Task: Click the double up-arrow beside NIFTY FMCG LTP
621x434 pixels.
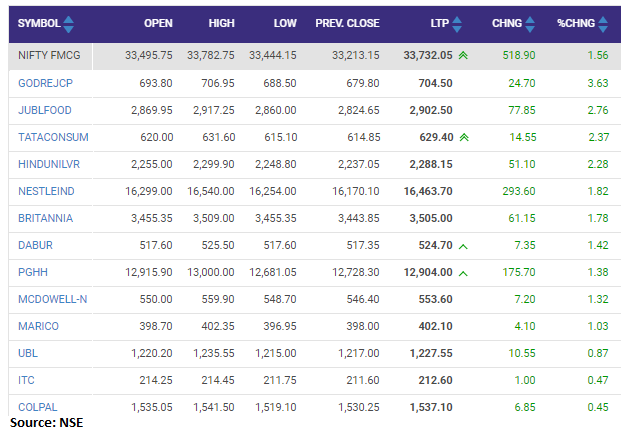Action: [463, 56]
